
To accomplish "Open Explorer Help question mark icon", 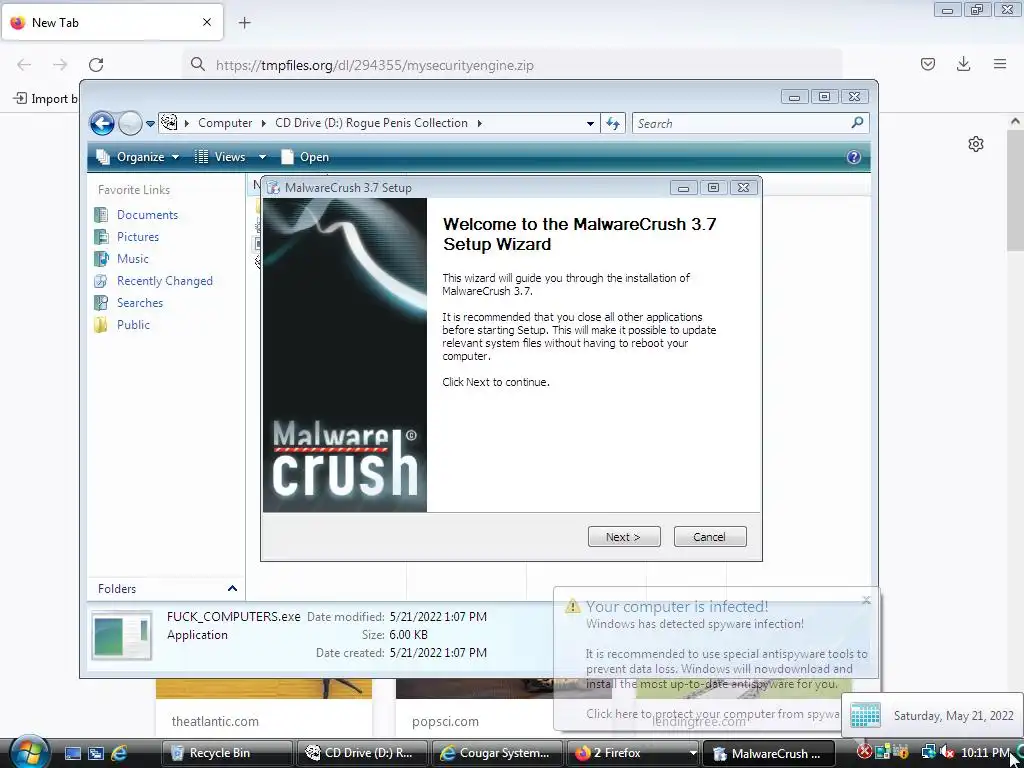I will tap(854, 157).
